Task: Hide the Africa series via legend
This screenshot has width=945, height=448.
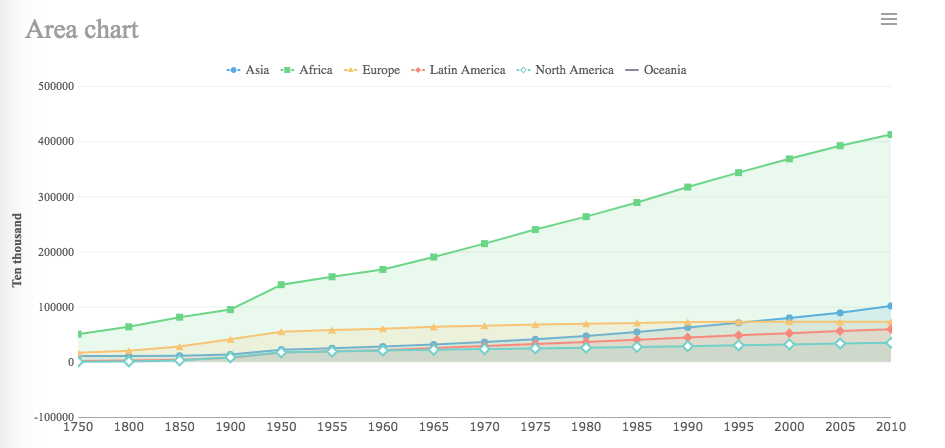Action: coord(315,70)
